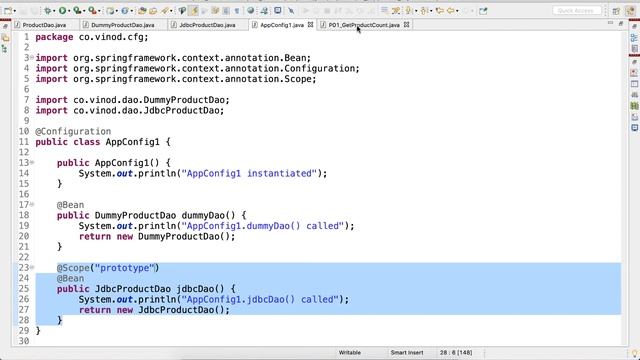Viewport: 640px width, 360px height.
Task: Click the New Java Package icon
Action: click(111, 11)
